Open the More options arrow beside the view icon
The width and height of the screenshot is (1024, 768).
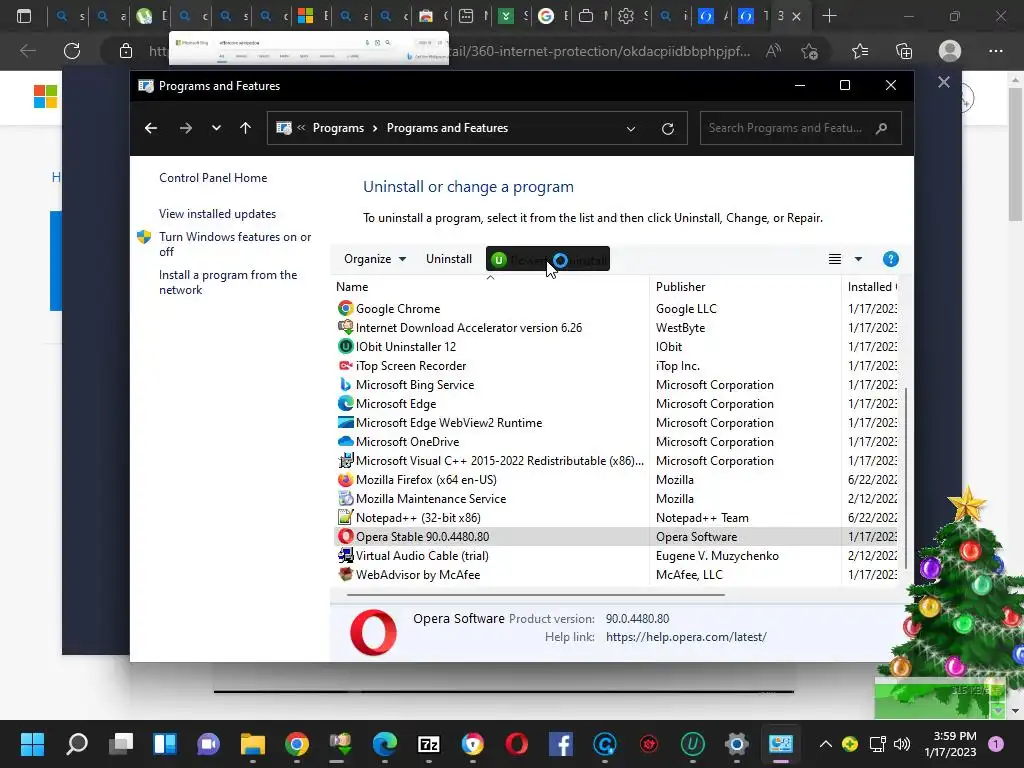tap(858, 259)
